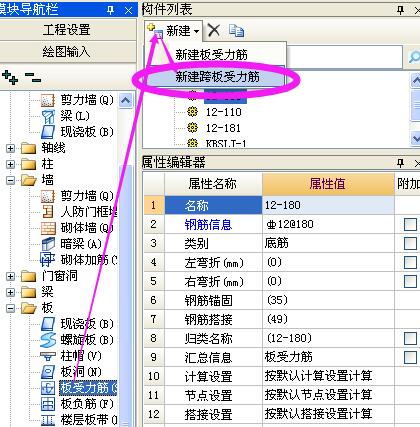Click the 钢筋锚固 value (35)
This screenshot has width=420, height=427.
[328, 300]
